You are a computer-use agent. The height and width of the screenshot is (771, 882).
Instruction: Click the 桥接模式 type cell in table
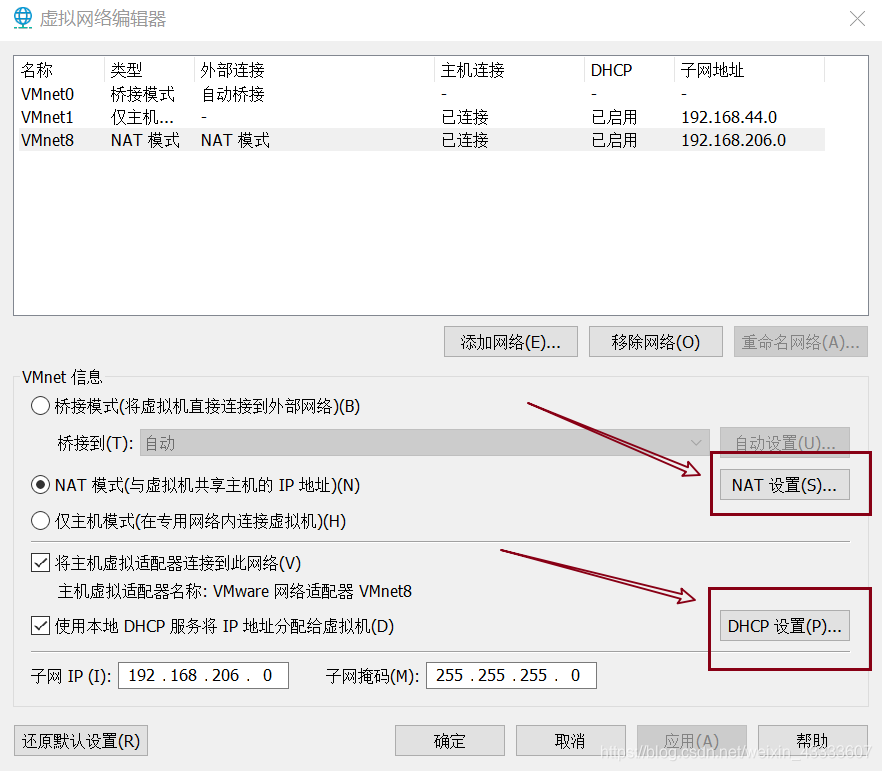[x=143, y=94]
